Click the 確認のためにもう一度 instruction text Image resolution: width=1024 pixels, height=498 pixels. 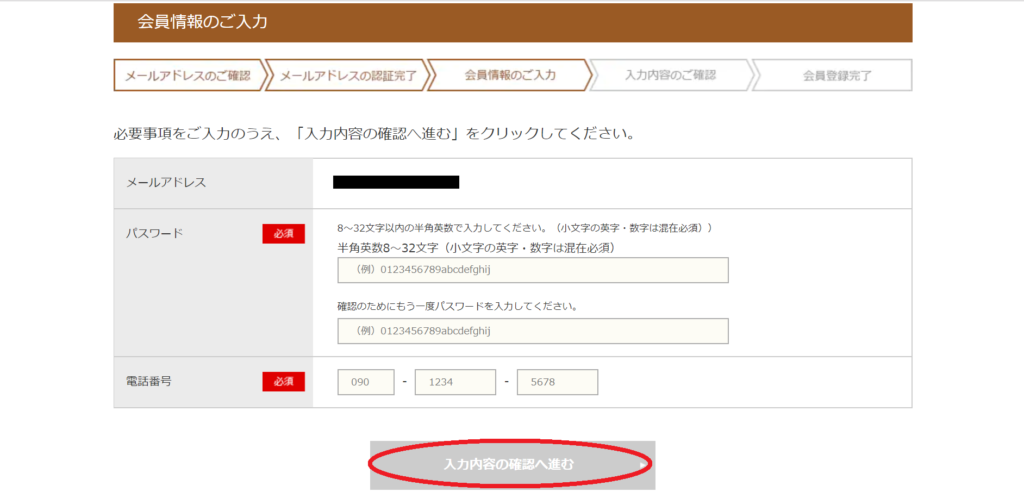pos(458,306)
